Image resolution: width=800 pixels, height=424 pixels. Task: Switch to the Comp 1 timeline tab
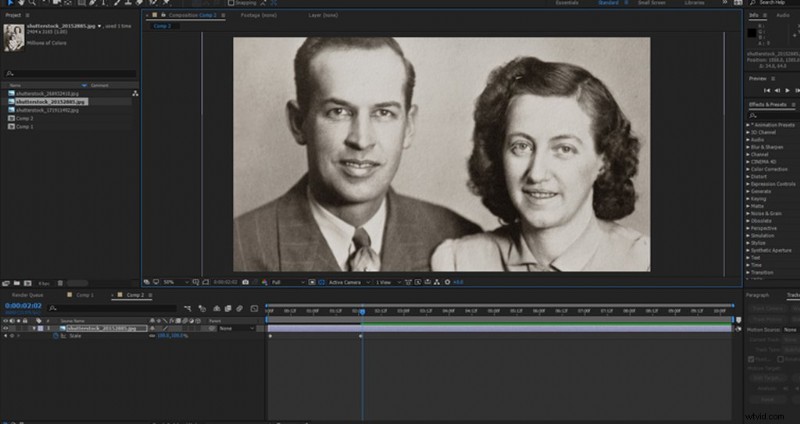[x=85, y=295]
